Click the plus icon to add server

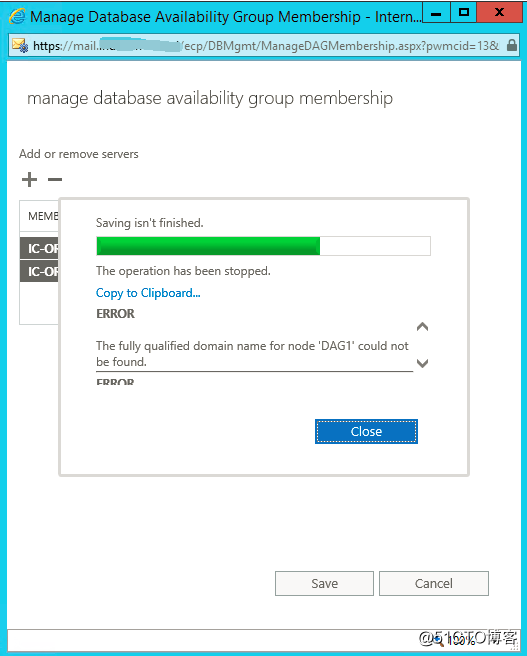(x=29, y=180)
